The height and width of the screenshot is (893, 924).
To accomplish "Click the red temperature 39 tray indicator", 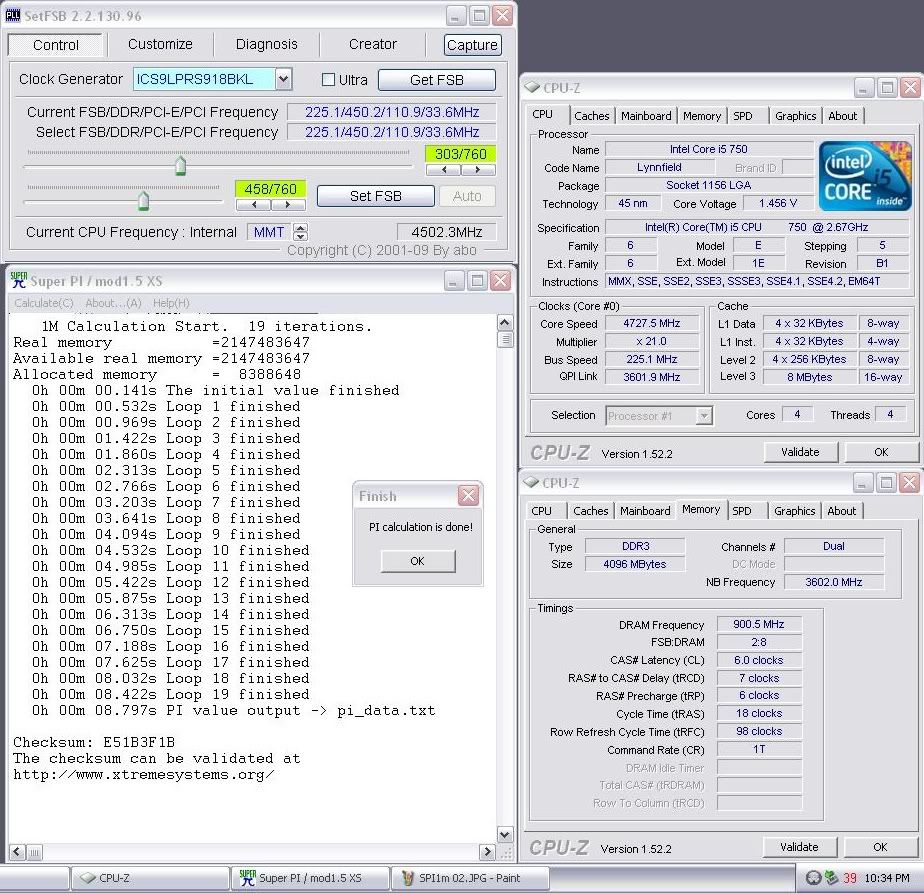I will (x=849, y=878).
